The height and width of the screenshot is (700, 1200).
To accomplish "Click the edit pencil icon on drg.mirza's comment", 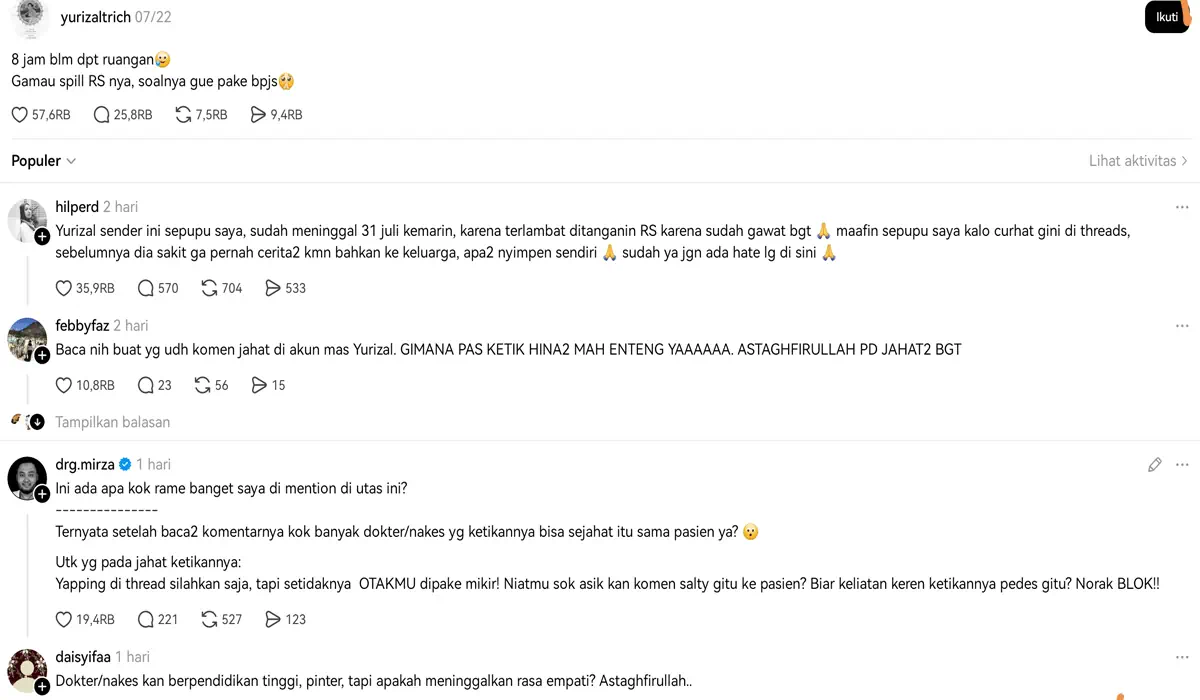I will (1155, 465).
